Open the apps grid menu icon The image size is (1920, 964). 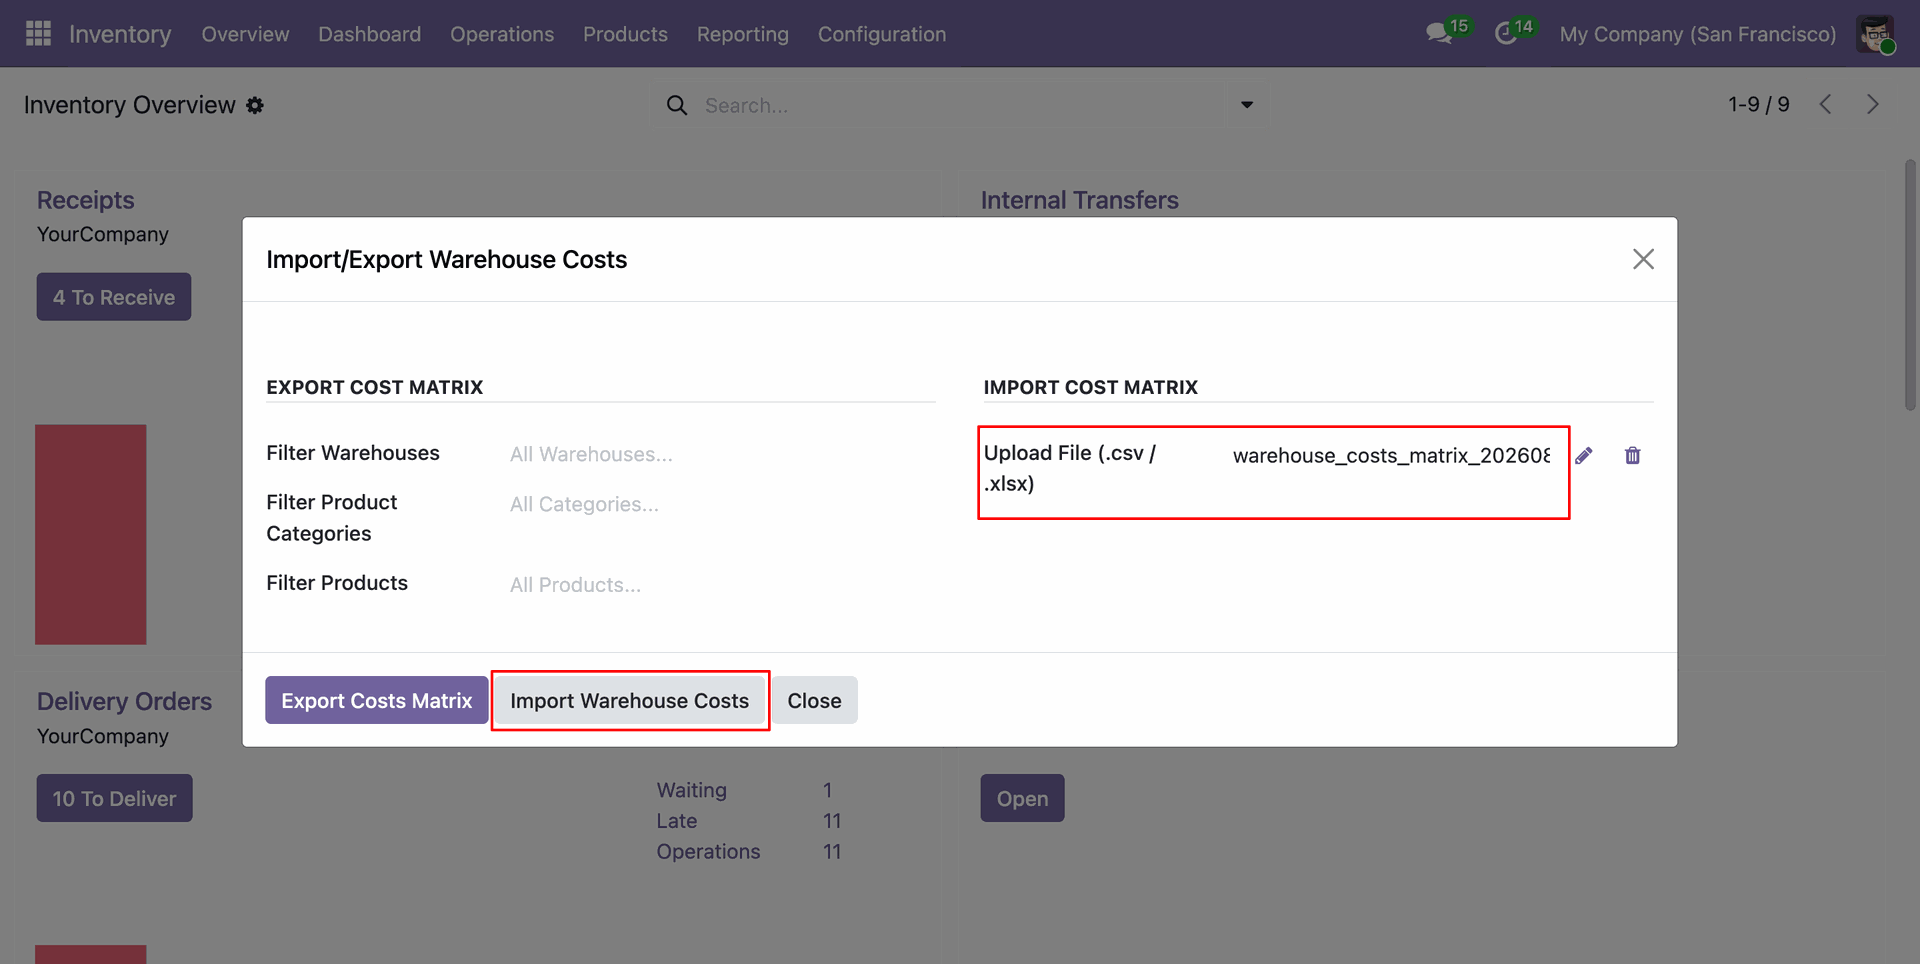[x=38, y=34]
